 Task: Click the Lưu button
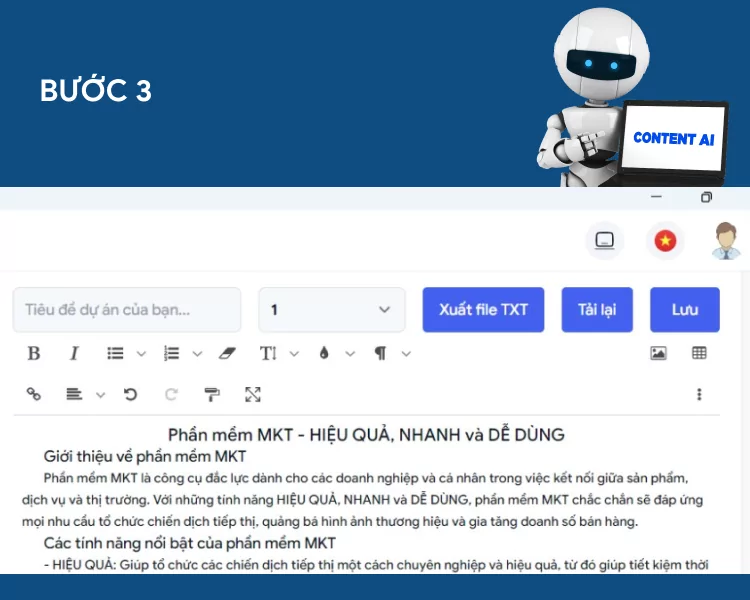point(684,310)
